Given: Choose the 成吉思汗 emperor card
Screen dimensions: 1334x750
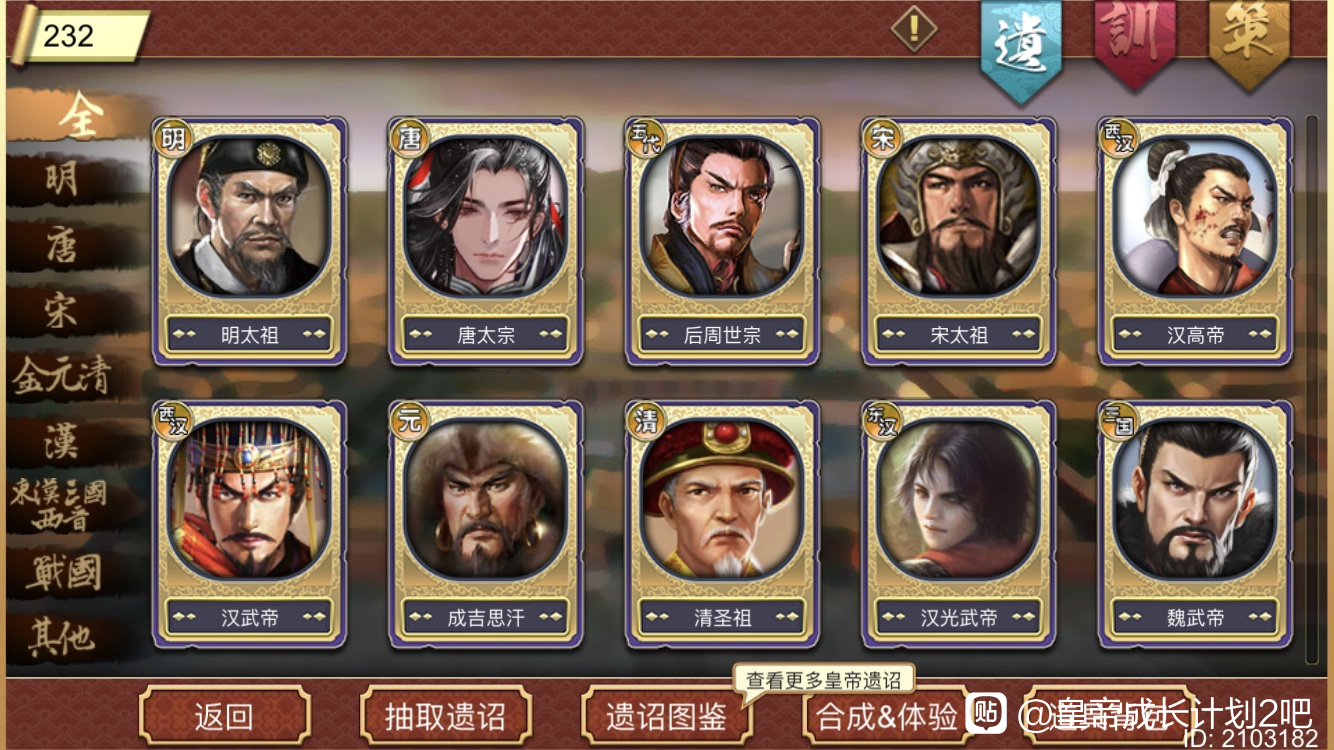Looking at the screenshot, I should (486, 523).
